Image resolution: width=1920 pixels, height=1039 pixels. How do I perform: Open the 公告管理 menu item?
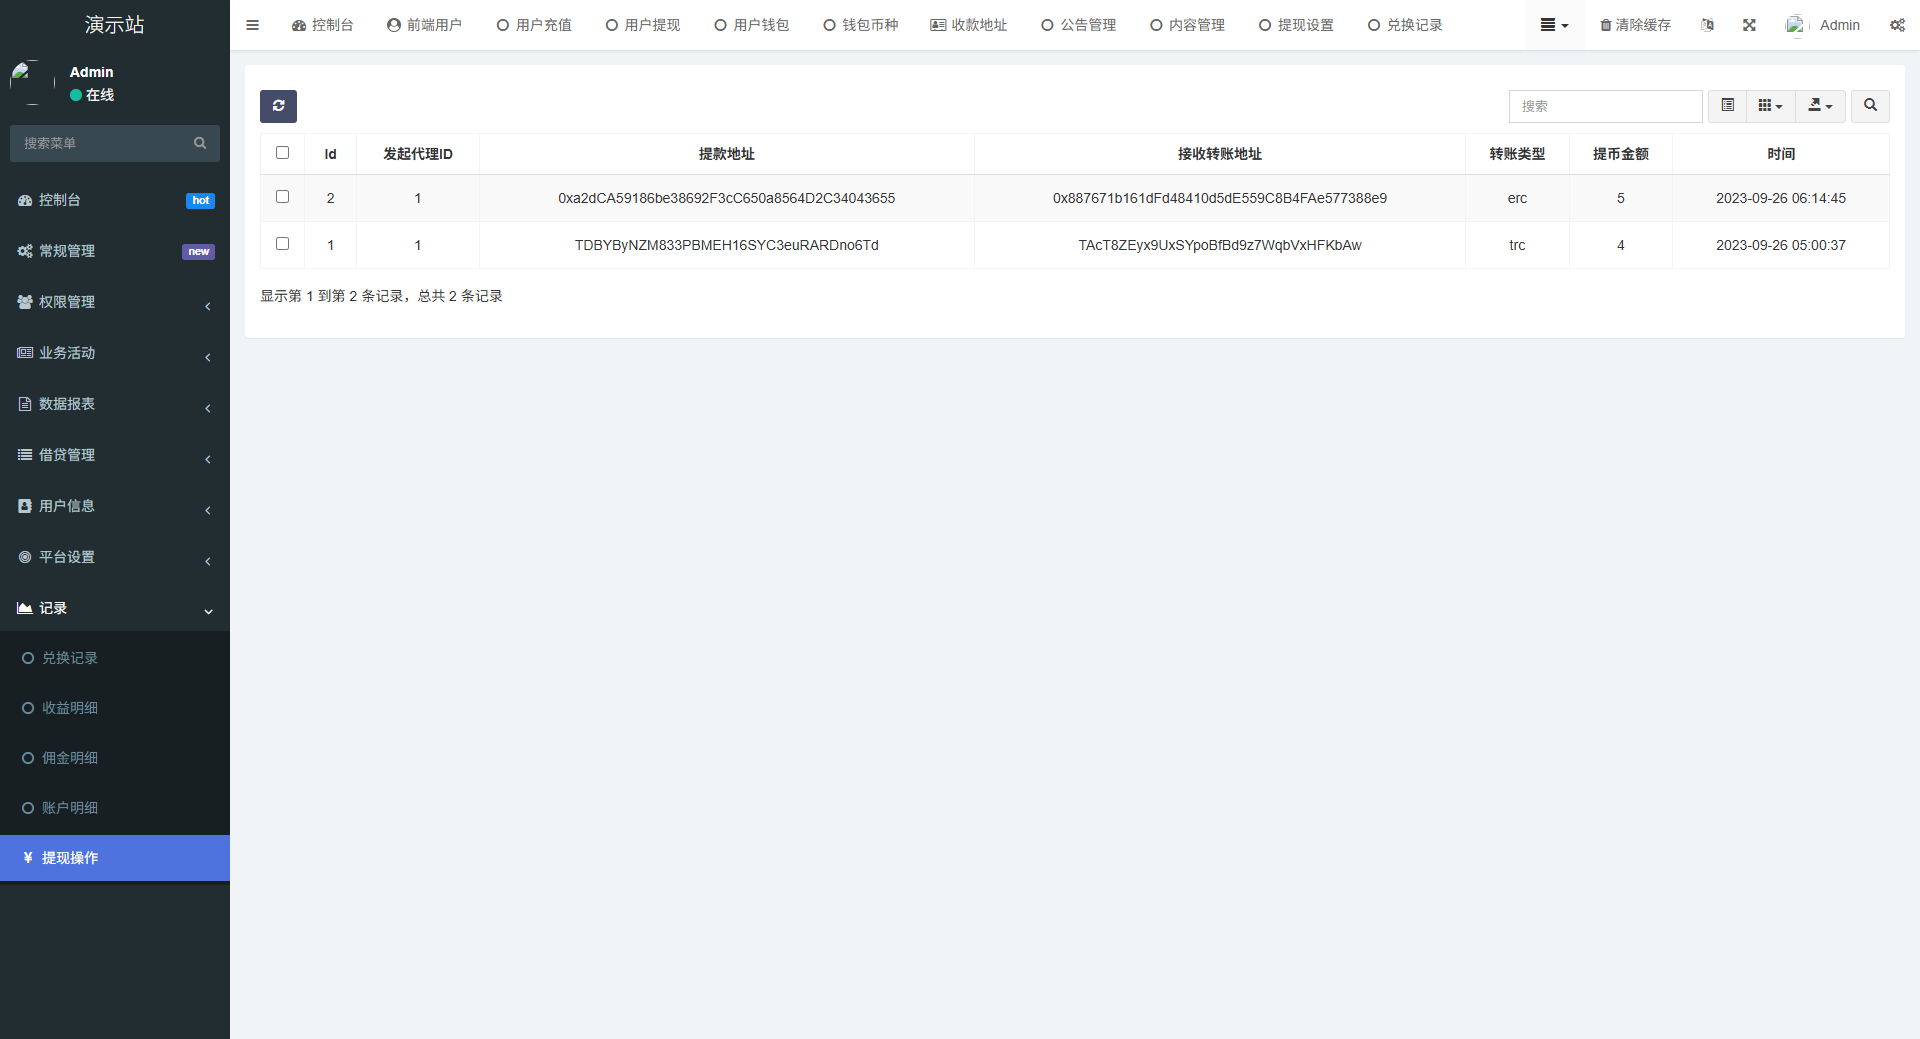(x=1078, y=25)
